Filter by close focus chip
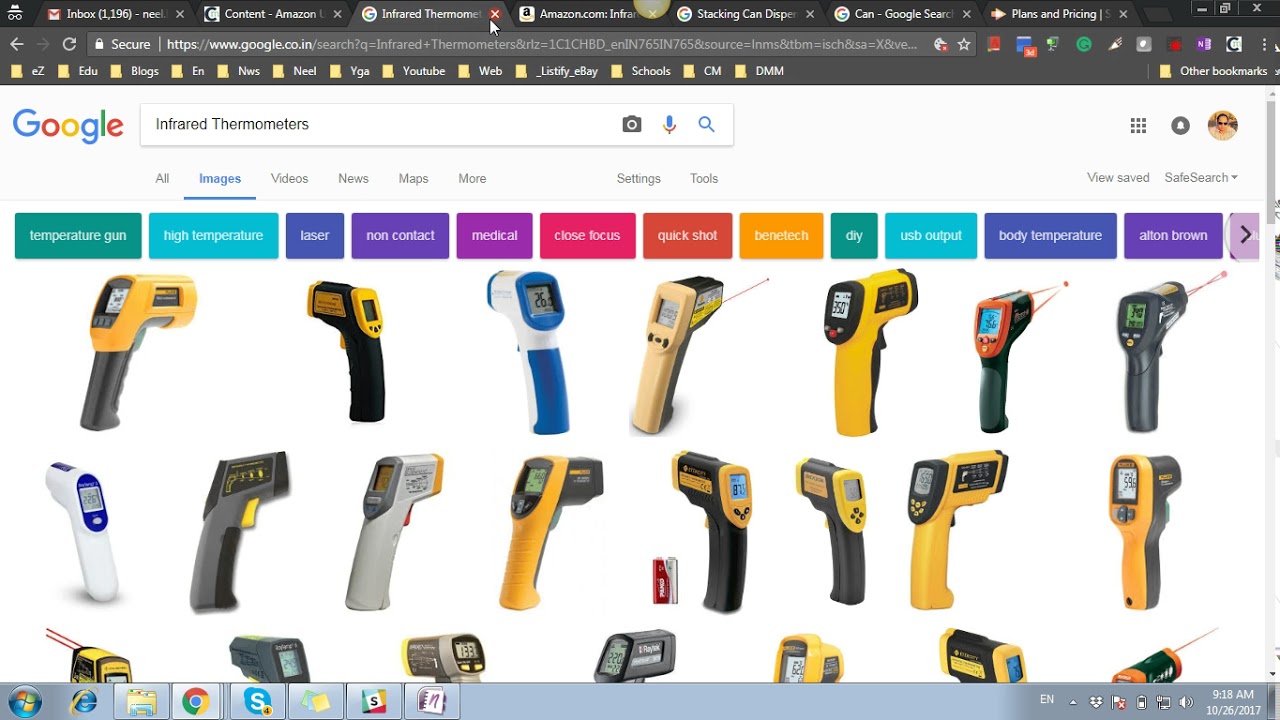1280x720 pixels. (587, 236)
